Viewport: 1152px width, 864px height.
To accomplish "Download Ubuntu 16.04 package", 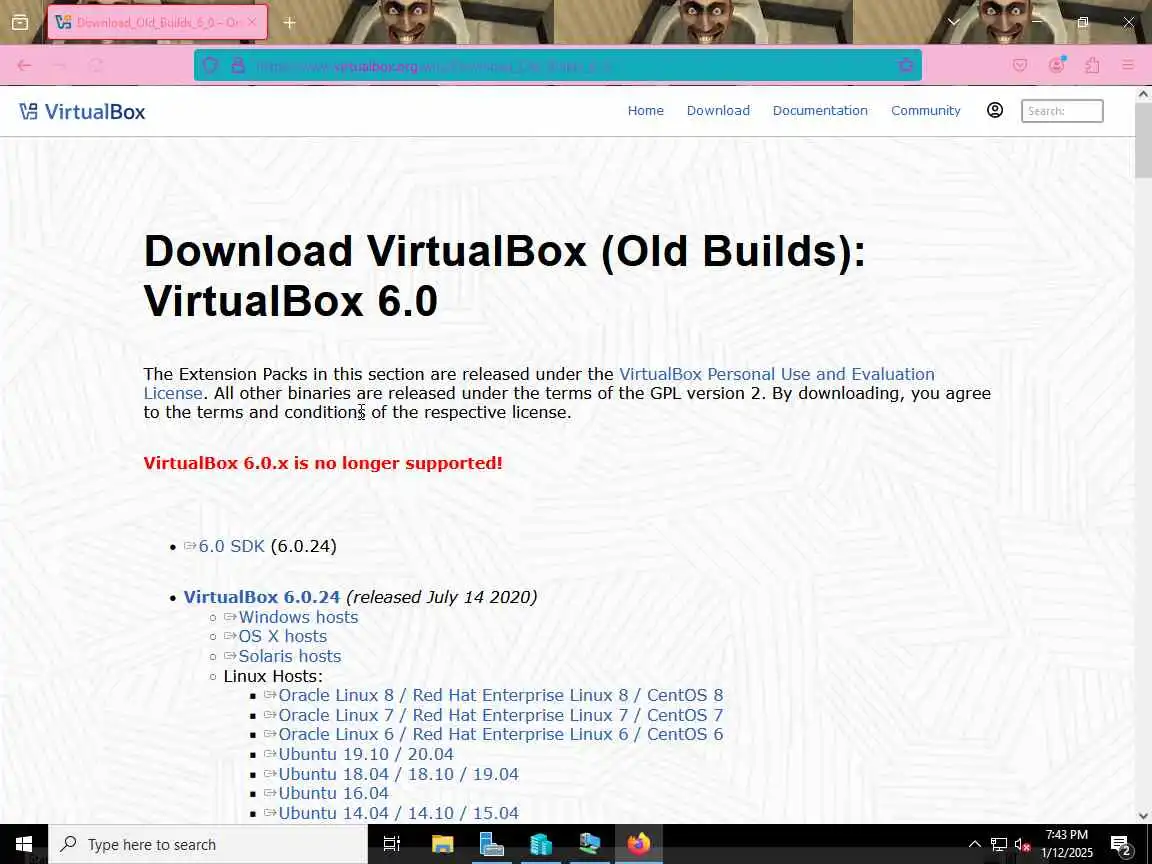I will coord(334,793).
